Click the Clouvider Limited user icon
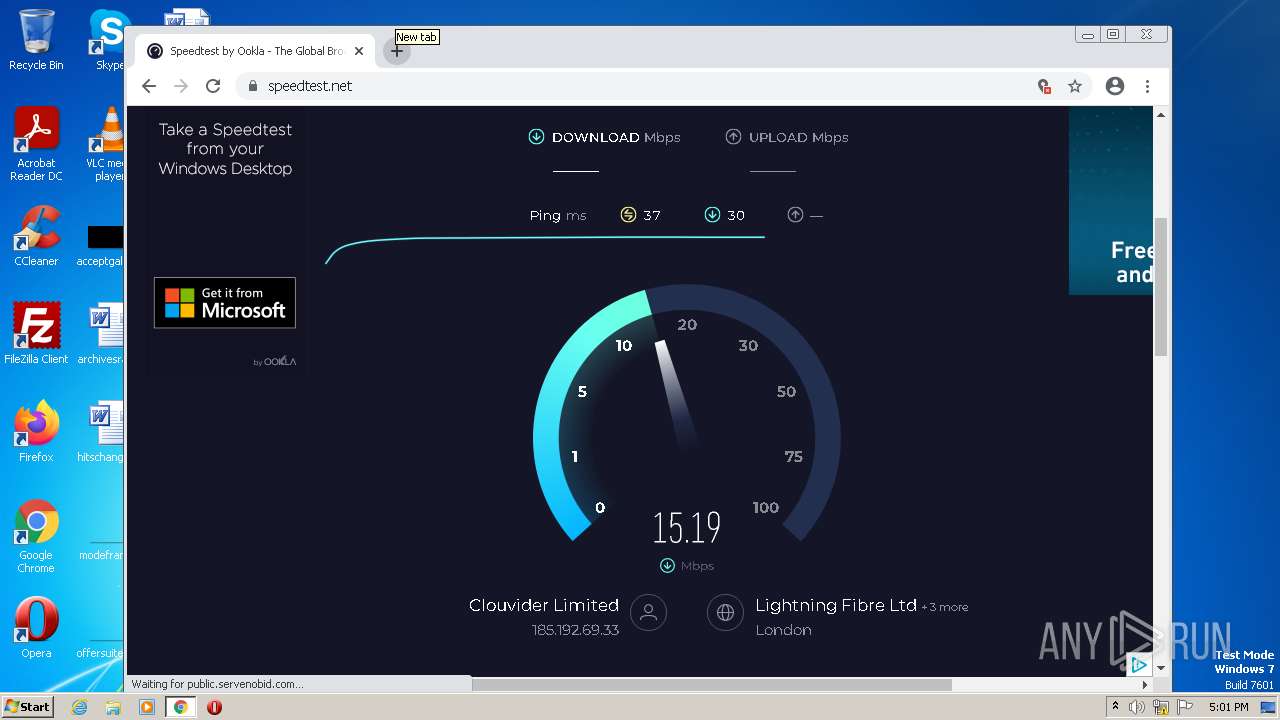The height and width of the screenshot is (720, 1280). (x=648, y=613)
